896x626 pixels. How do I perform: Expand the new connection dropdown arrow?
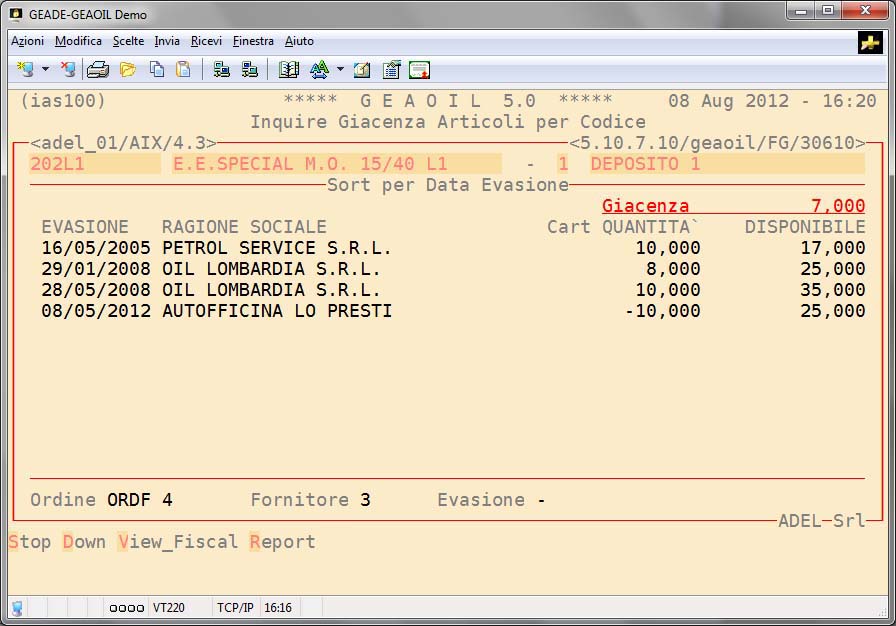45,69
